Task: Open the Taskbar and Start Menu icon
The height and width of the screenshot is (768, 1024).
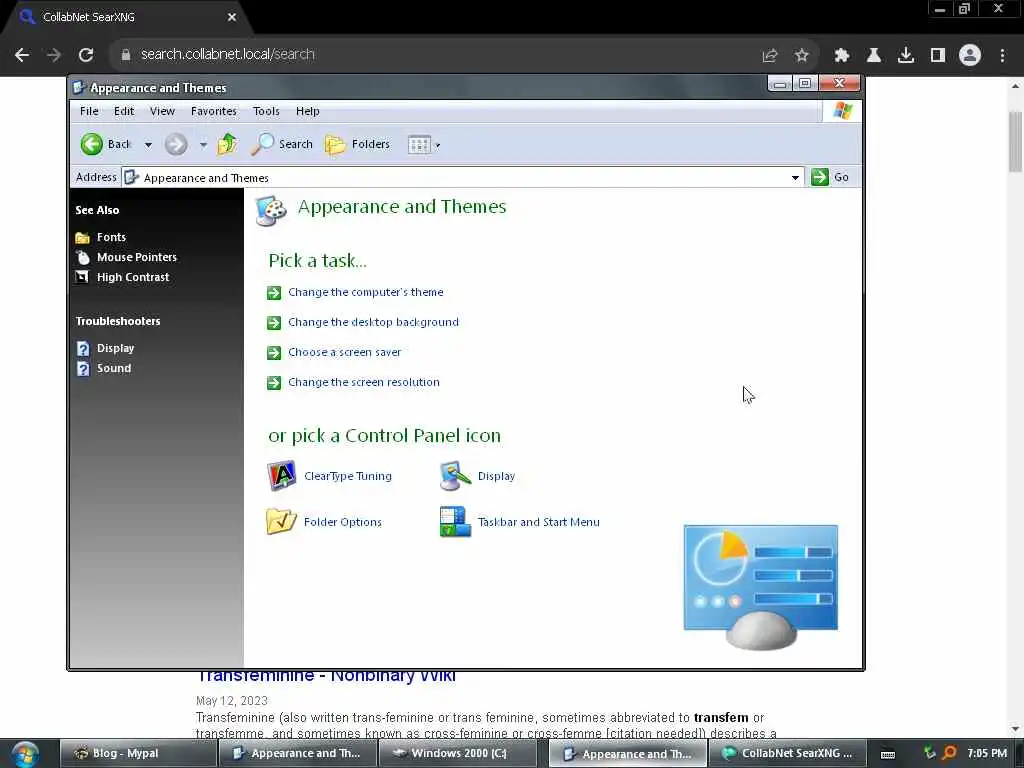Action: click(x=455, y=522)
